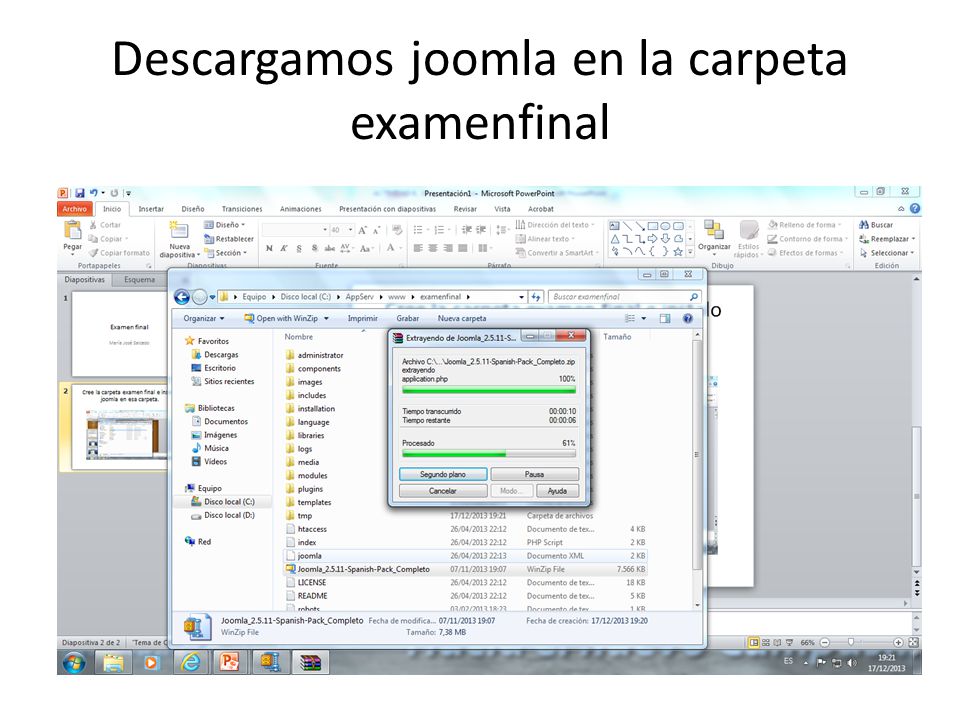This screenshot has width=960, height=720.
Task: Select the Descargas favorite folder
Action: (216, 354)
